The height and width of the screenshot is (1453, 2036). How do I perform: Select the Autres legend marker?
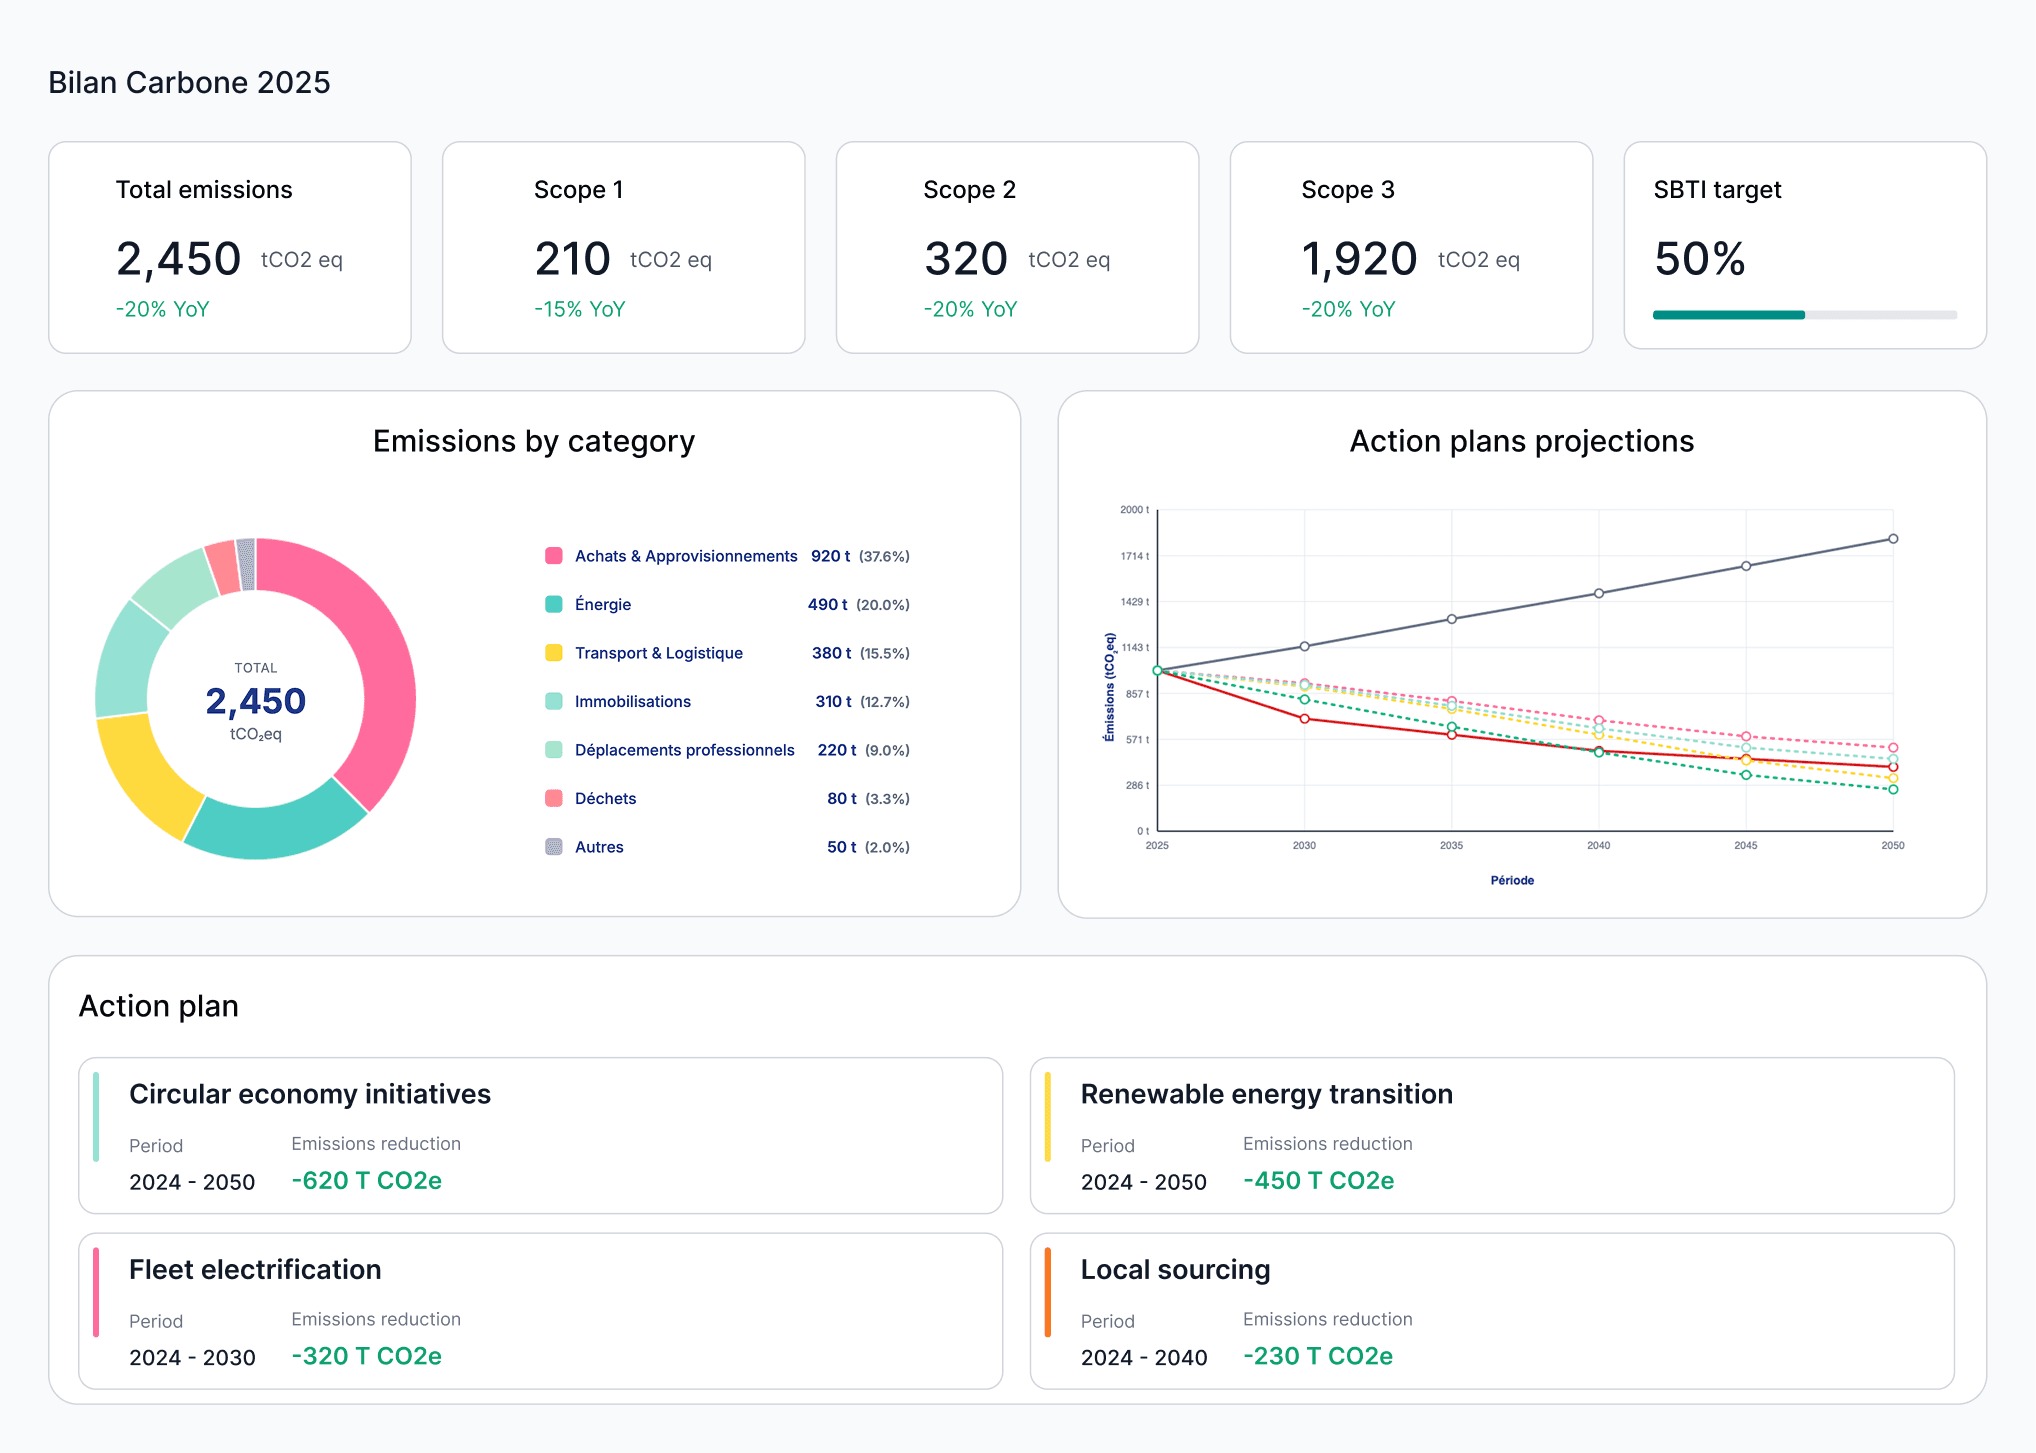pyautogui.click(x=553, y=846)
